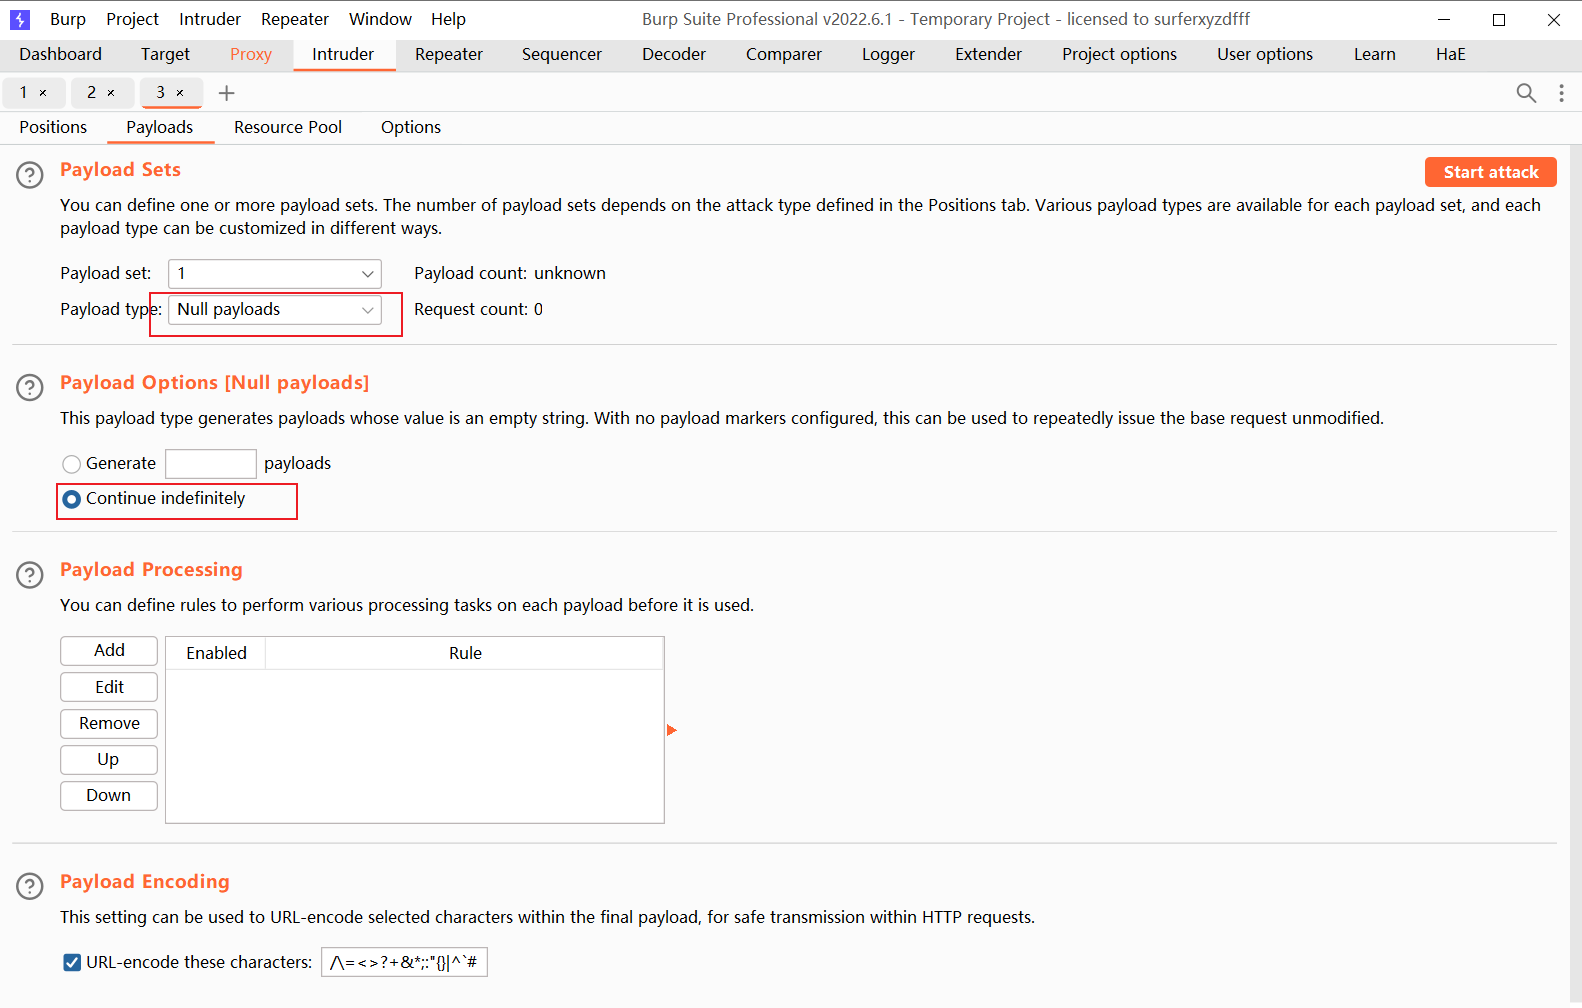Switch to the Decoder tab
The width and height of the screenshot is (1582, 1008).
pos(674,54)
